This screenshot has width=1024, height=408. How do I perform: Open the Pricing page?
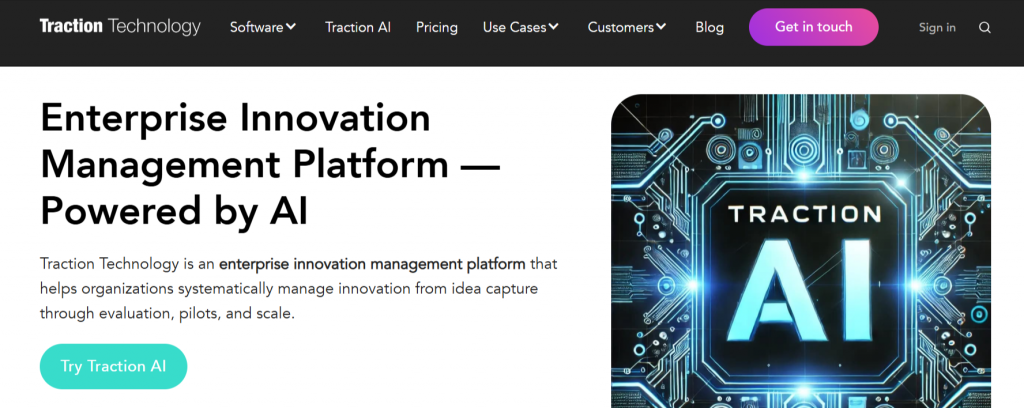pyautogui.click(x=437, y=27)
